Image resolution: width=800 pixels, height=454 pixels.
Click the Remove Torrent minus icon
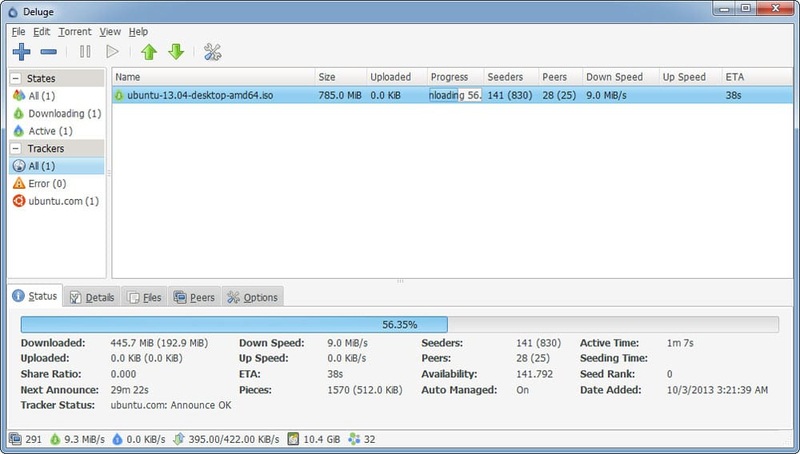48,51
